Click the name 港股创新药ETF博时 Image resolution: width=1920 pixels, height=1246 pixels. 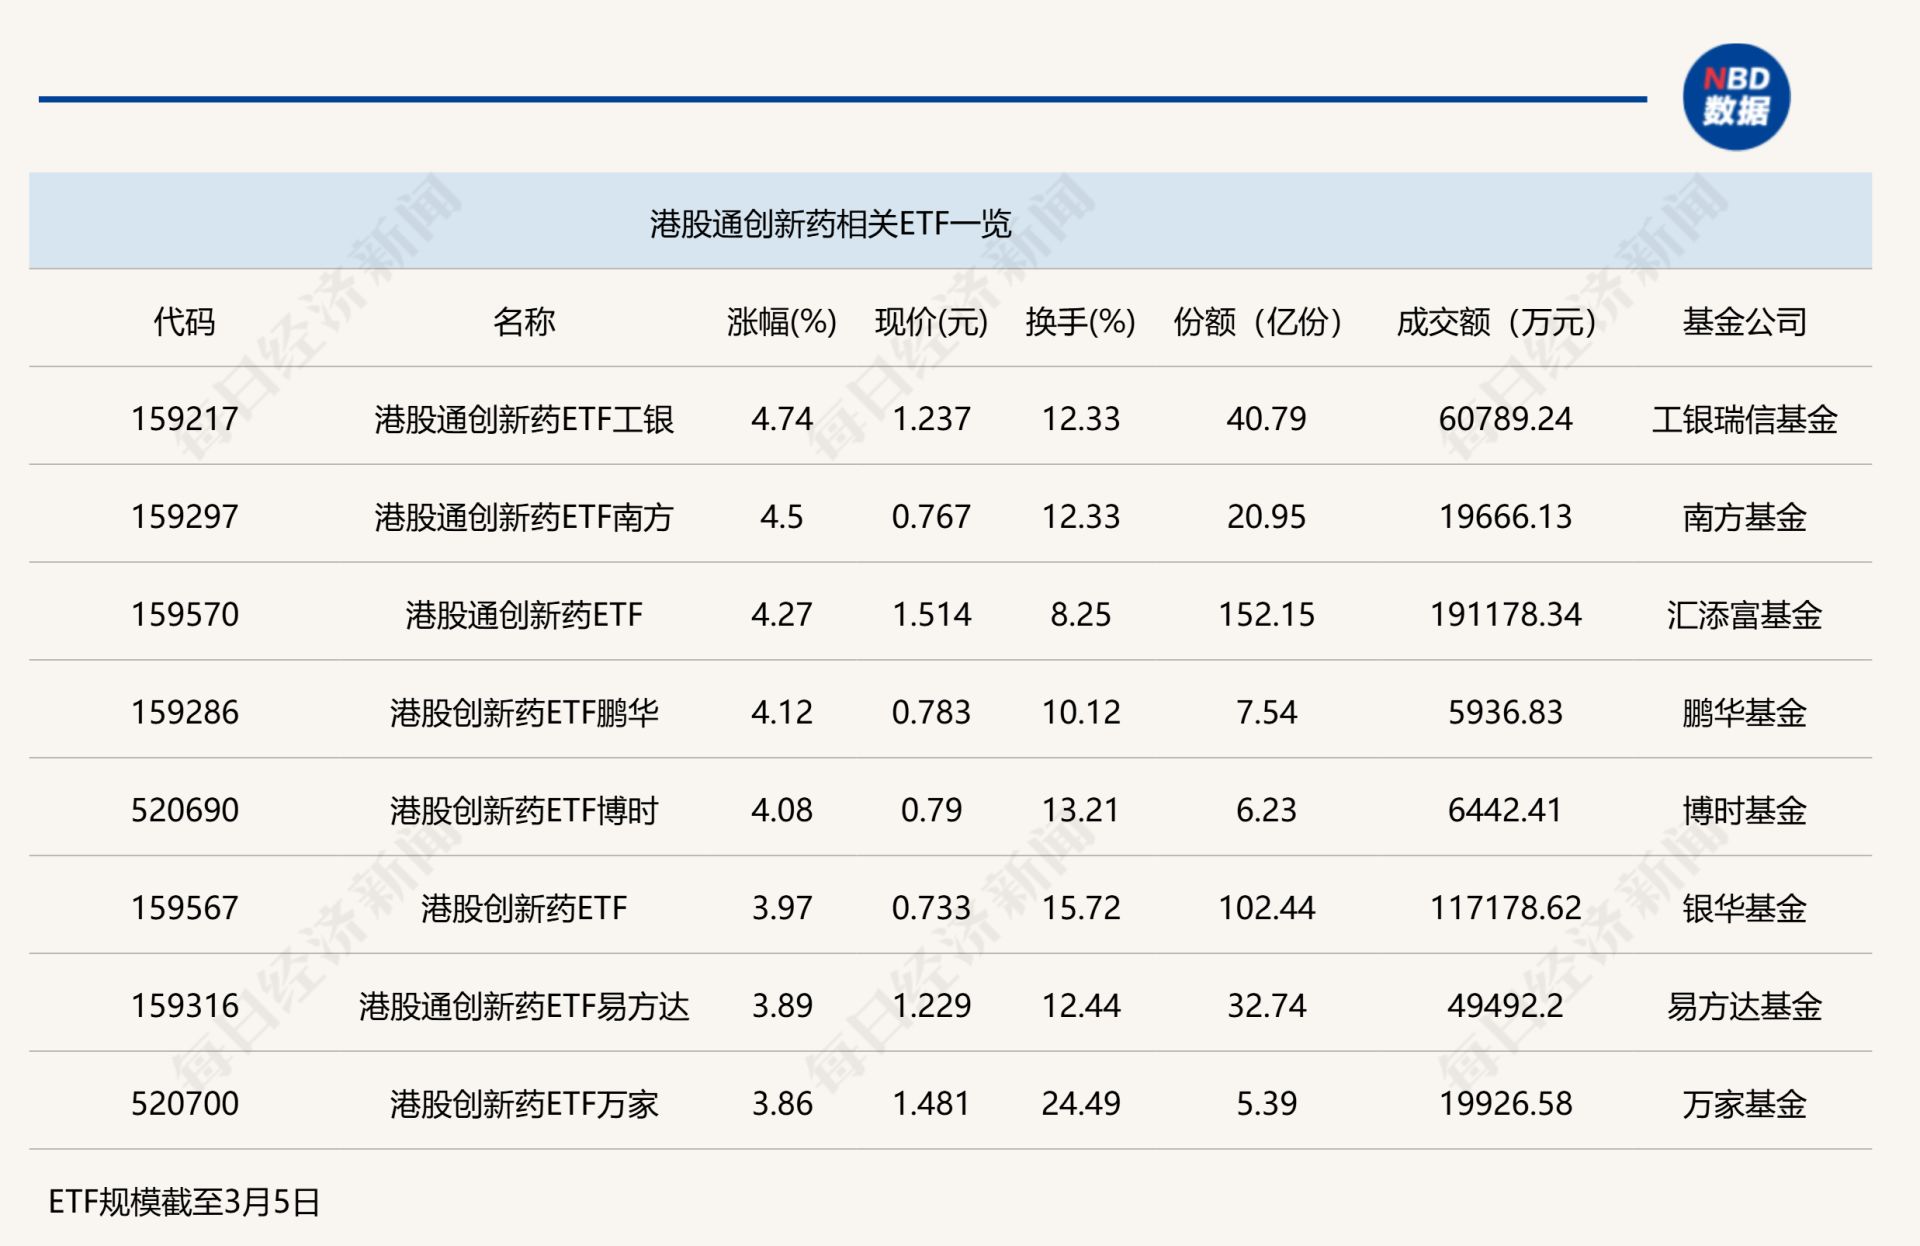[x=524, y=810]
